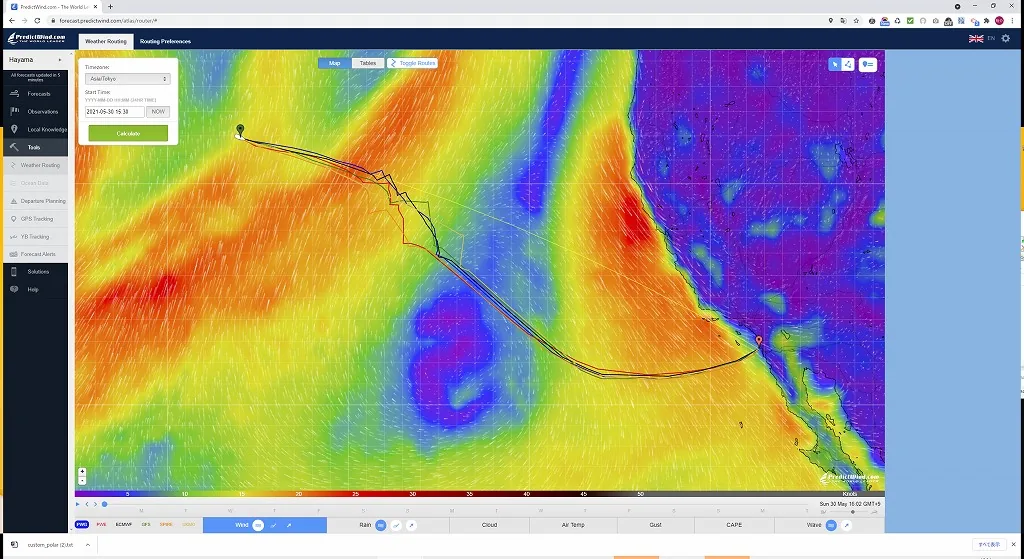Open Observations from the sidebar

(x=35, y=112)
